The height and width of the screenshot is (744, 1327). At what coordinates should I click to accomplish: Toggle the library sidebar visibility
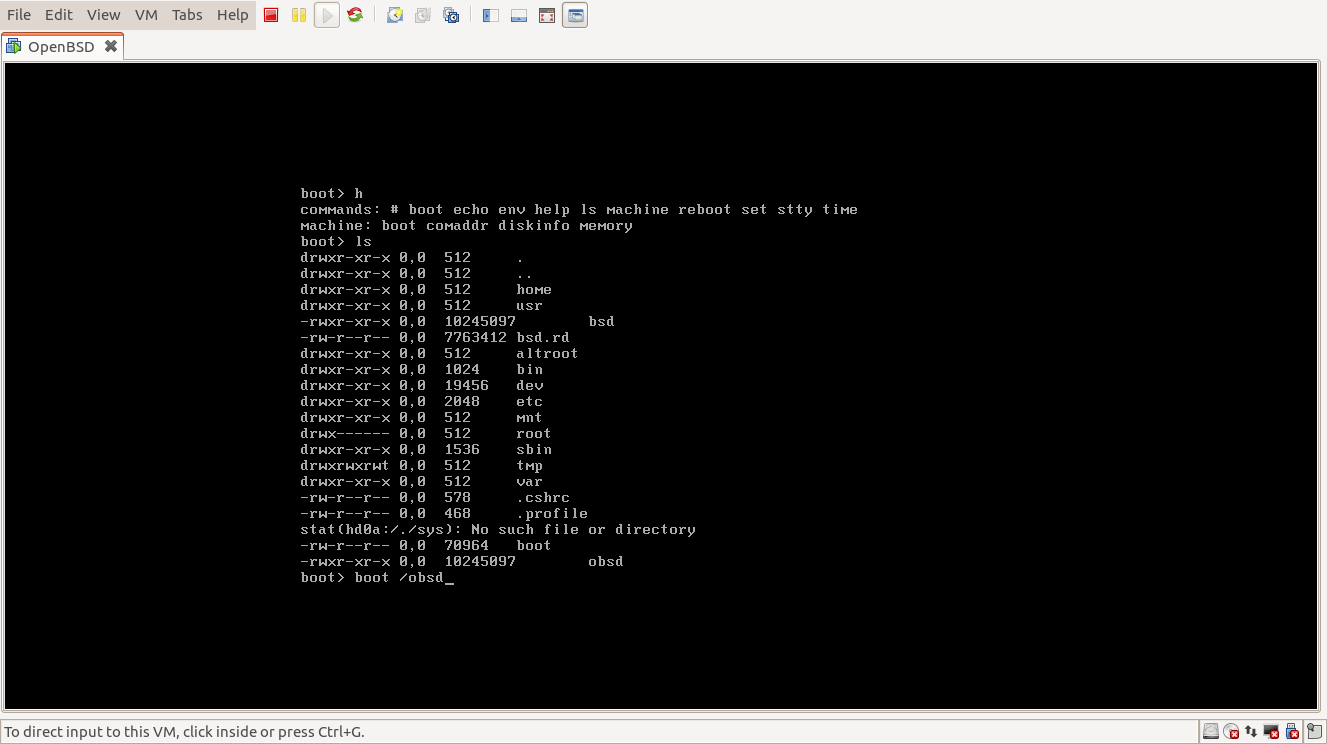tap(489, 15)
